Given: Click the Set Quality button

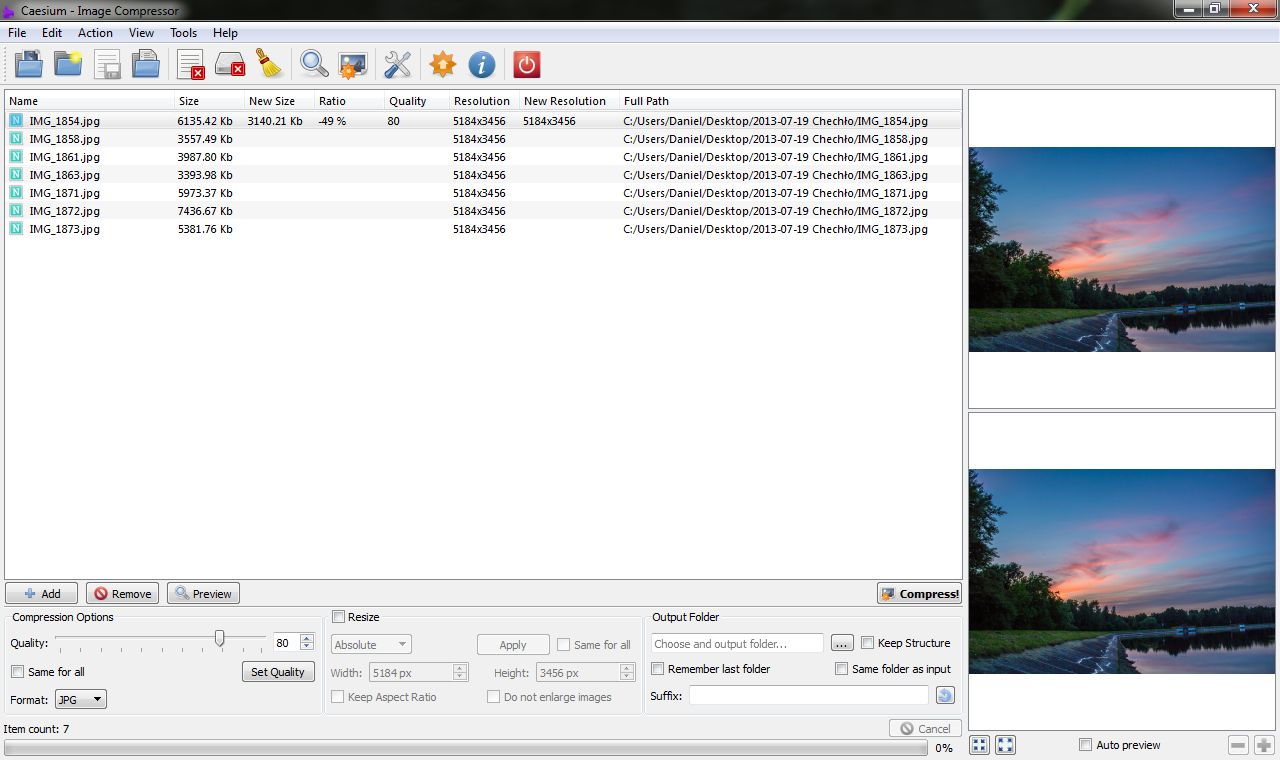Looking at the screenshot, I should pyautogui.click(x=278, y=672).
